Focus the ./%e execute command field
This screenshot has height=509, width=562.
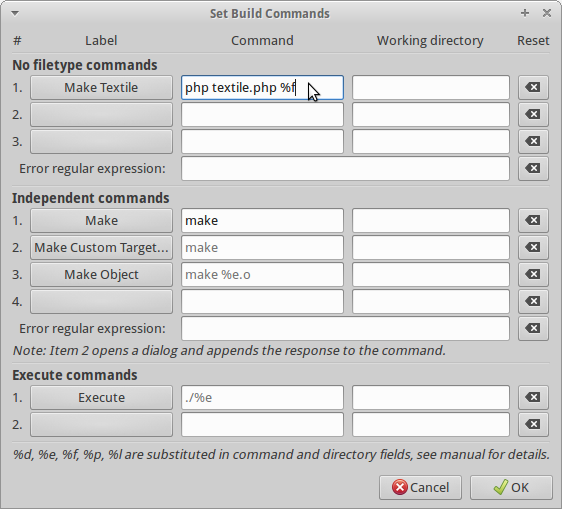[x=262, y=397]
